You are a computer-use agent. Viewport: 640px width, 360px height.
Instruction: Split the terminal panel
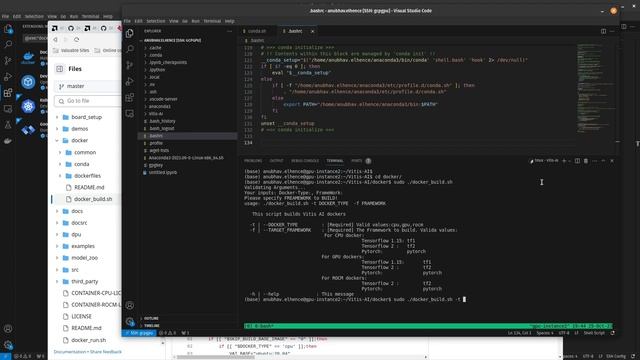click(x=577, y=161)
